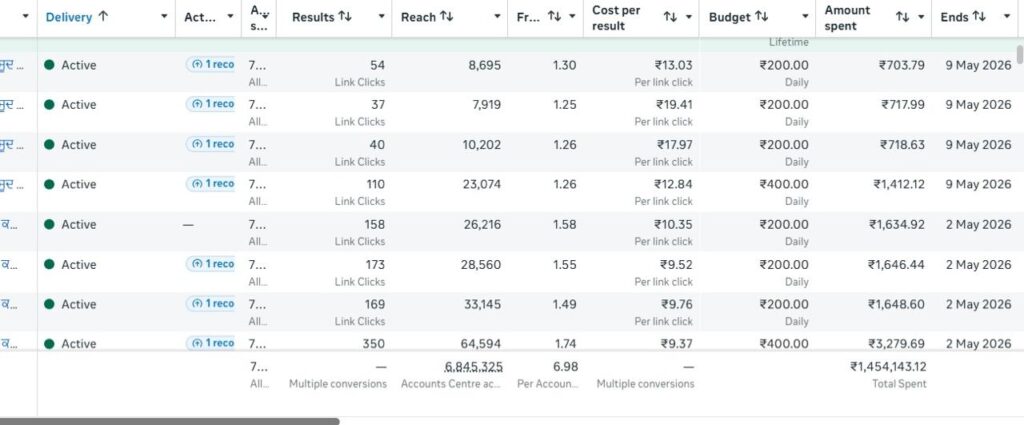This screenshot has height=425, width=1024.
Task: Click the vertical scrollbar thumb on right
Action: 1020,54
